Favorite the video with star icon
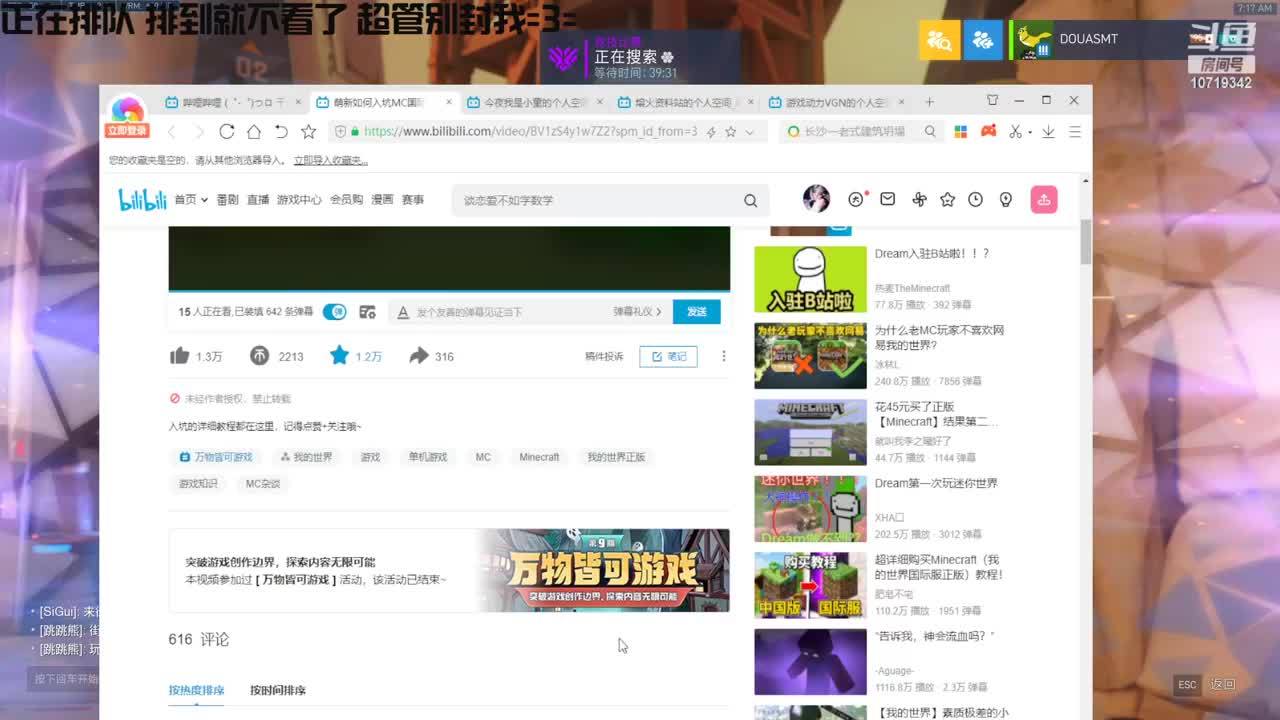 339,356
